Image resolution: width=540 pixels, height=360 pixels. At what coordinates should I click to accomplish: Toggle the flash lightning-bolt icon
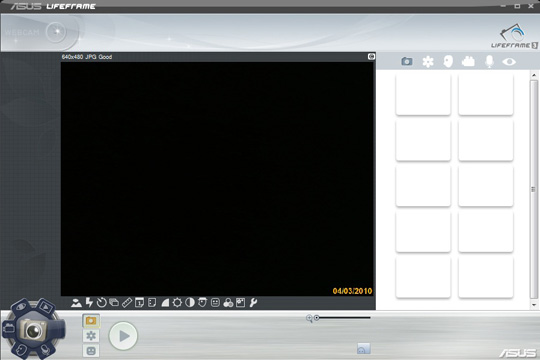click(89, 302)
